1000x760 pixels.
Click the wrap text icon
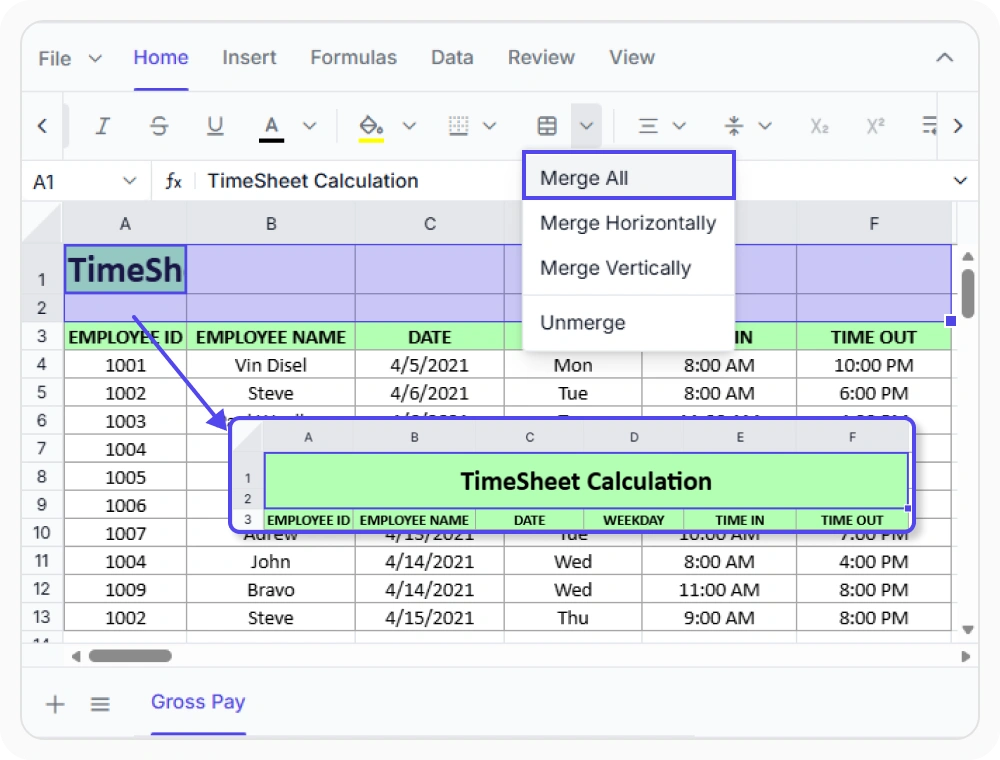point(930,126)
